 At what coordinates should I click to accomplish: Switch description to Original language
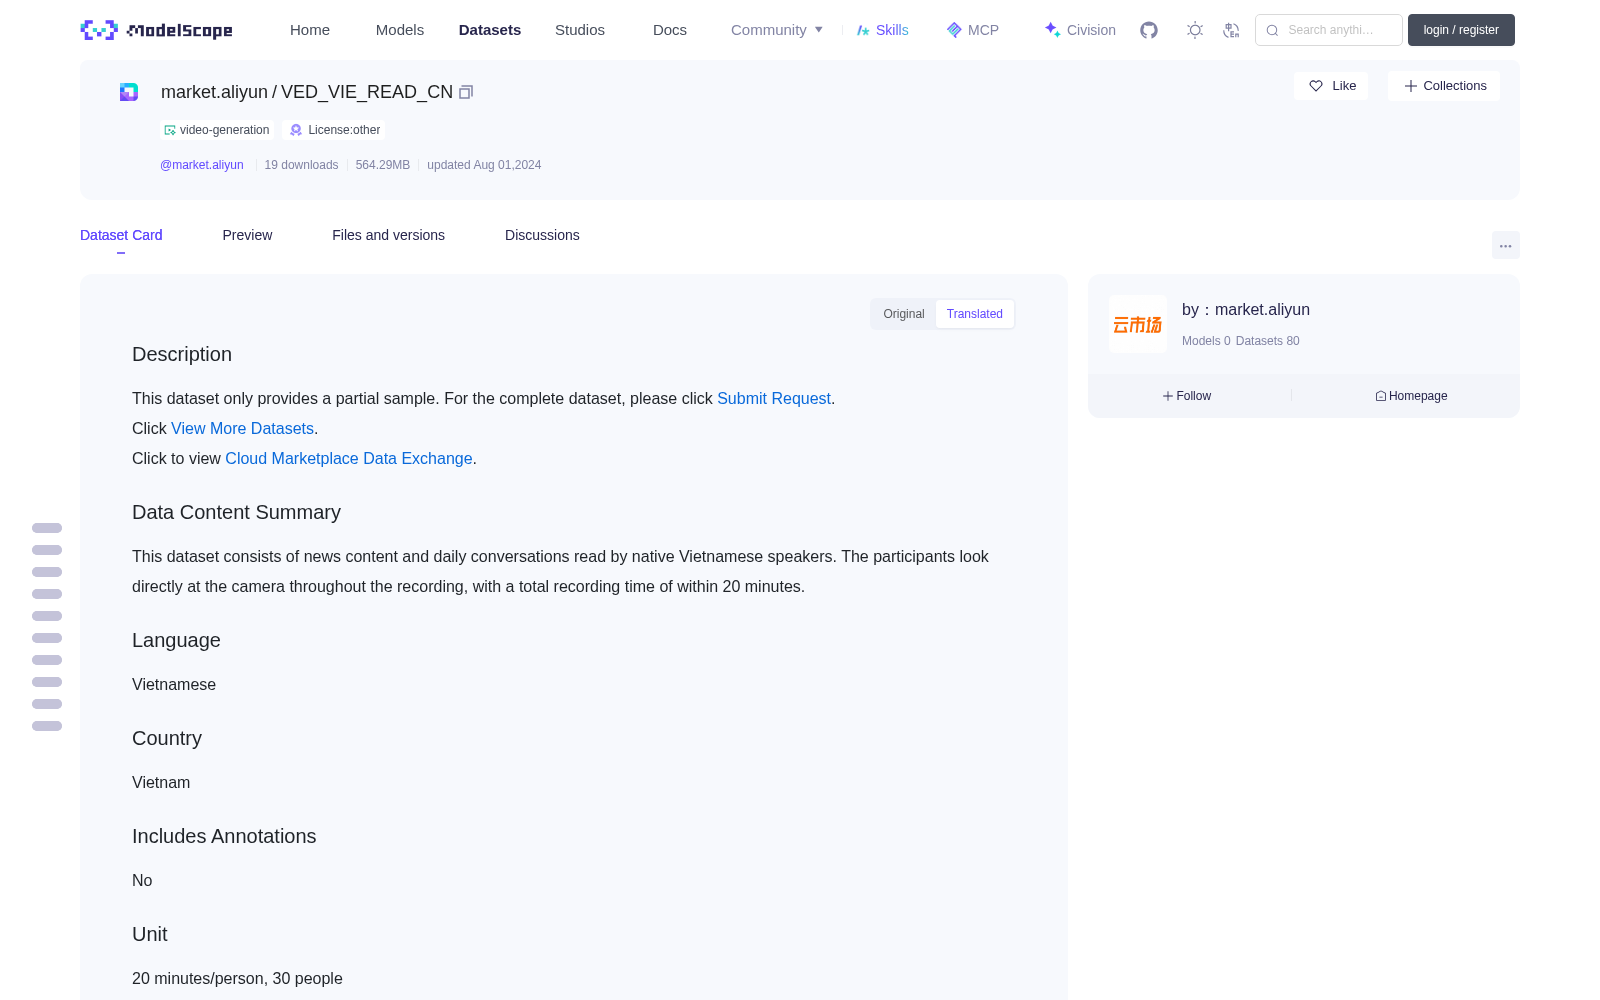(904, 314)
